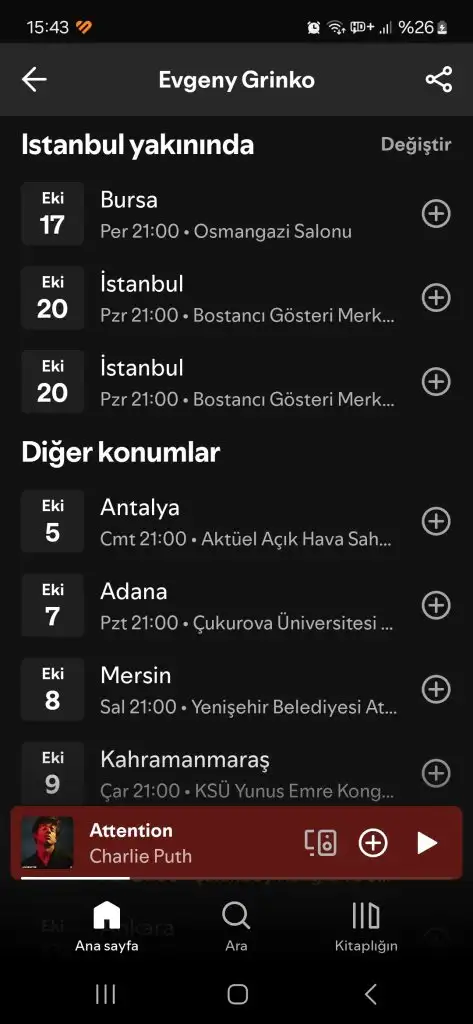Switch to the Ana sayfa tab
Viewport: 473px width, 1024px height.
106,926
